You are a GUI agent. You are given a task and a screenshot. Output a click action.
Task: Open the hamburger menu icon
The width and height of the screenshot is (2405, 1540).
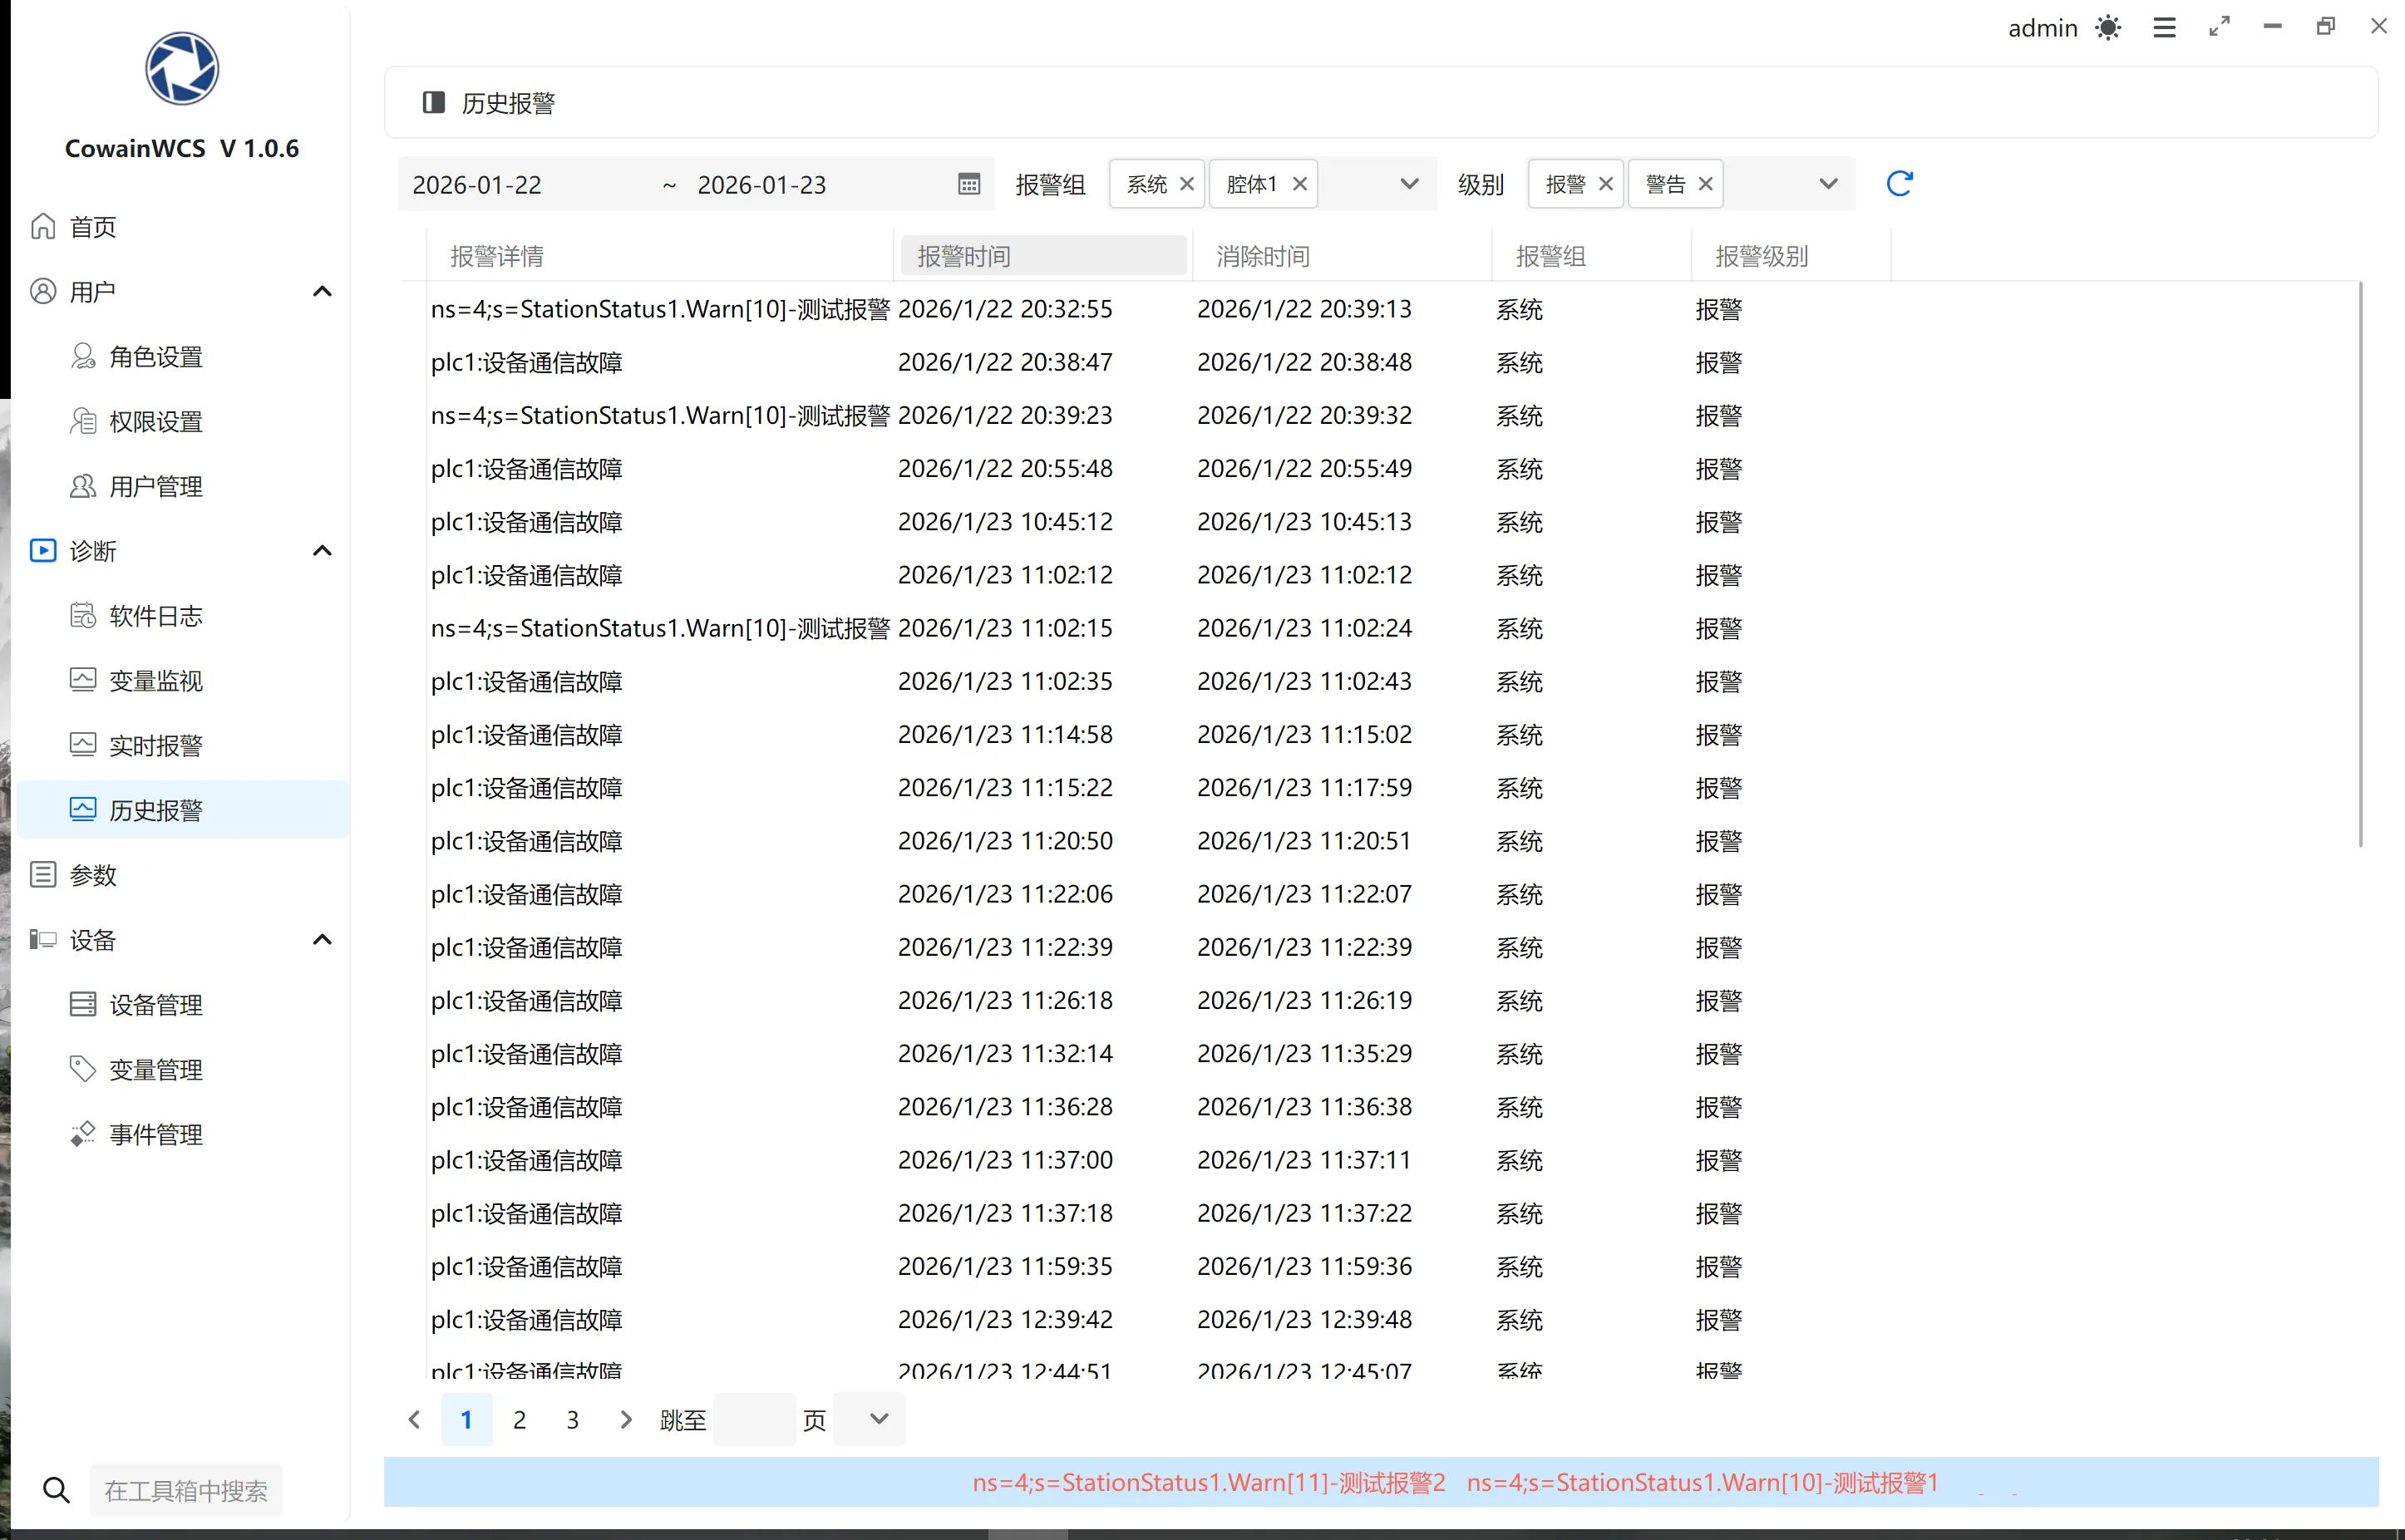(2164, 28)
